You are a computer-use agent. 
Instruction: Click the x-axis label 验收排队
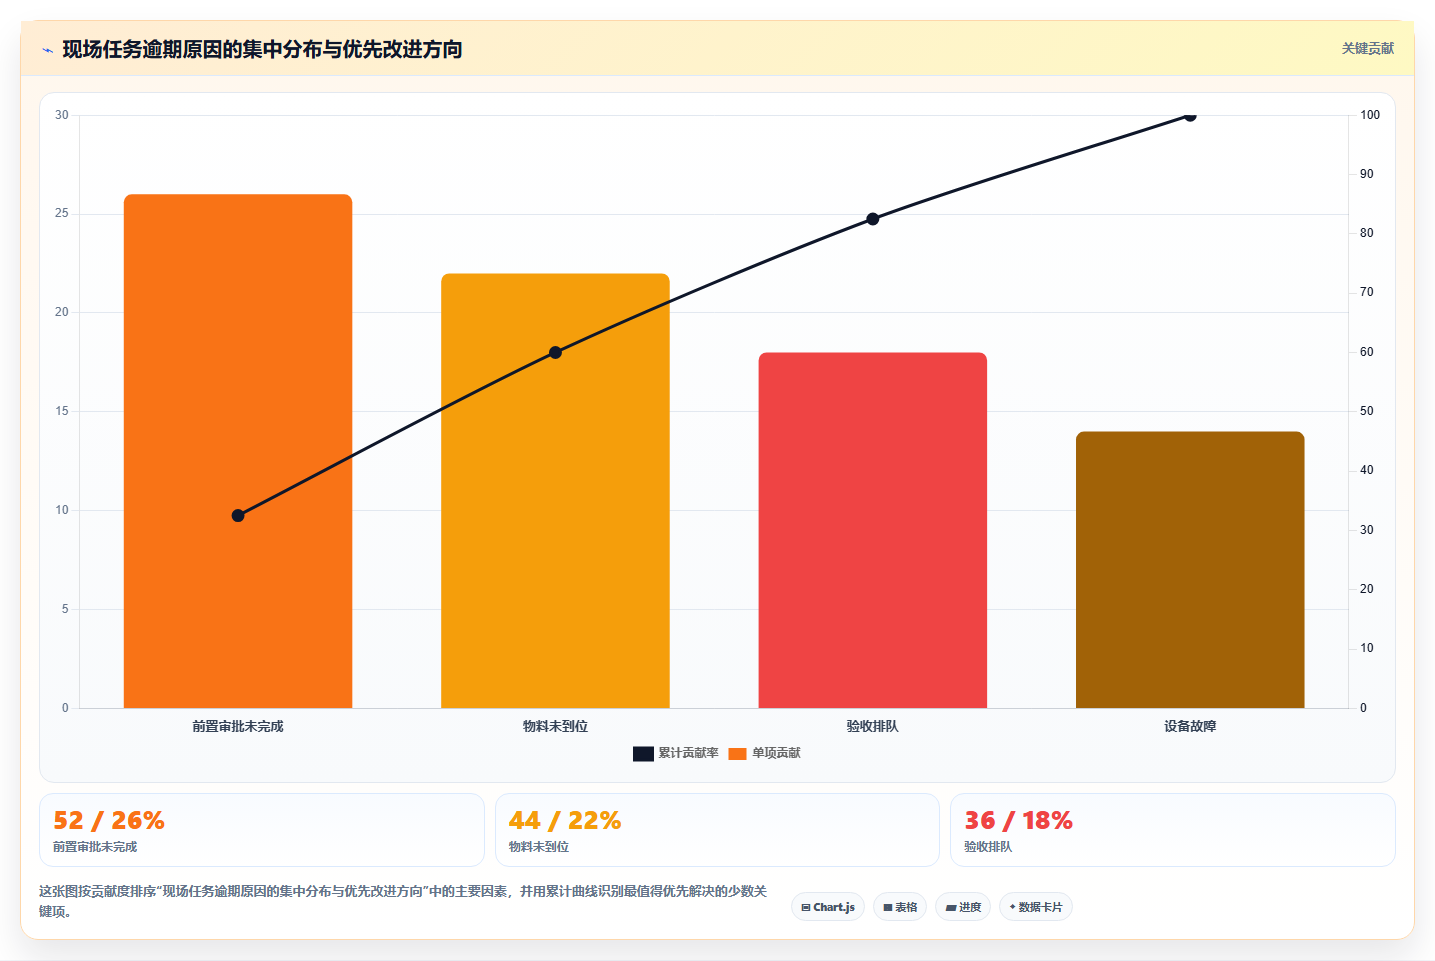(x=873, y=726)
